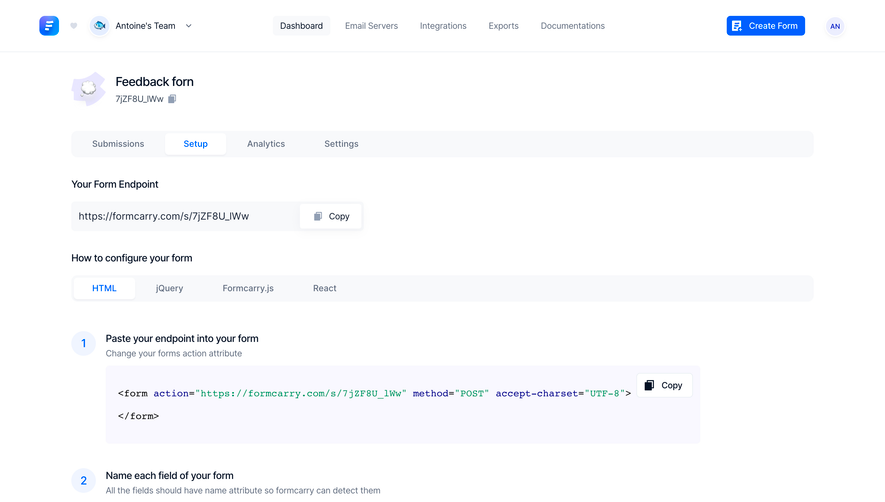
Task: Select the HTML configuration tab
Action: point(104,288)
